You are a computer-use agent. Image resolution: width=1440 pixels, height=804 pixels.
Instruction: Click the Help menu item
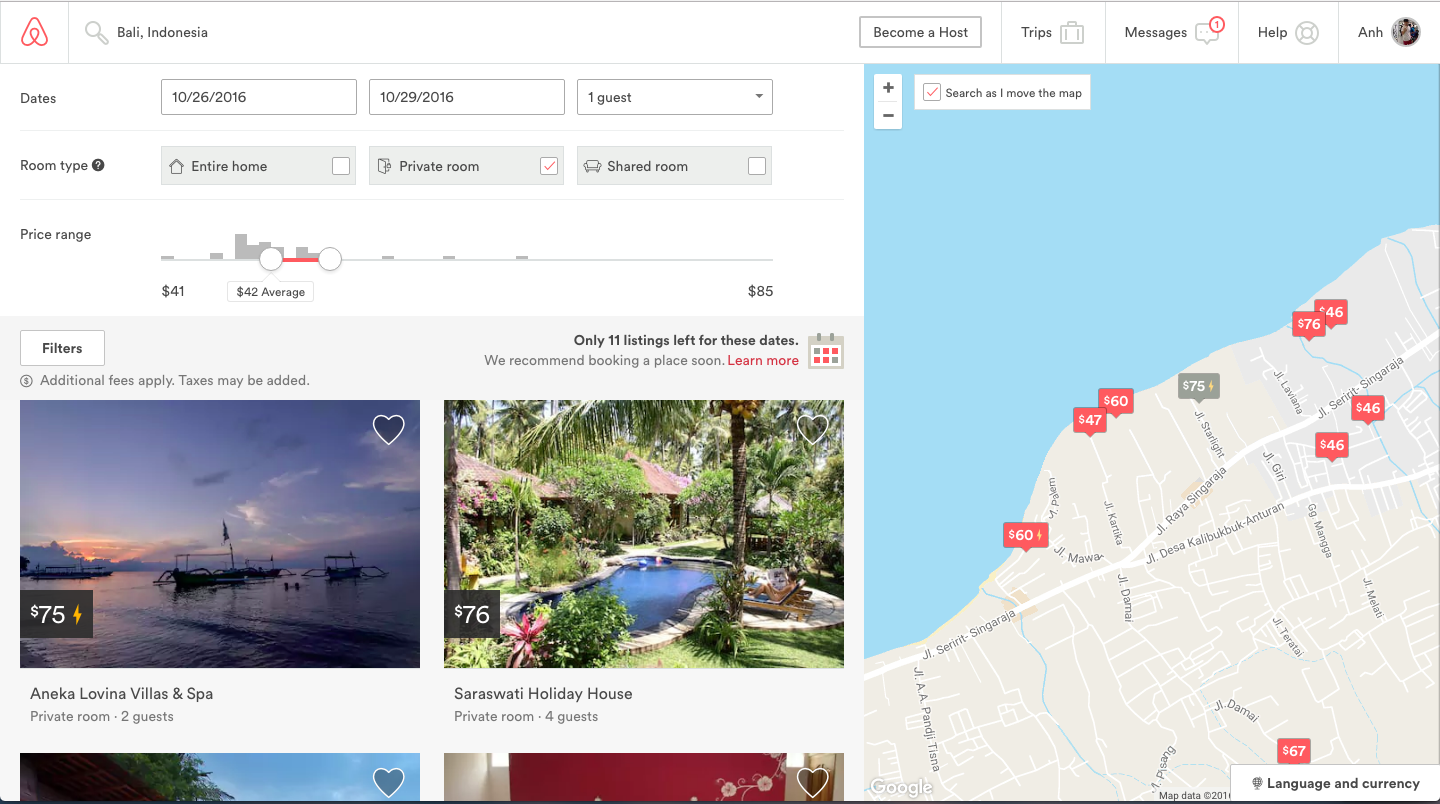[x=1289, y=32]
